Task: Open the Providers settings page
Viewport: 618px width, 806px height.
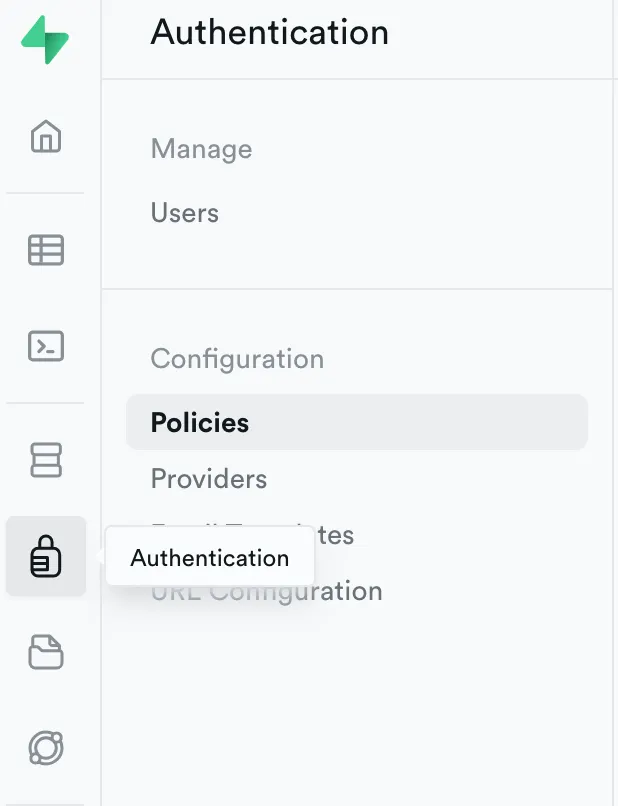Action: (x=209, y=479)
